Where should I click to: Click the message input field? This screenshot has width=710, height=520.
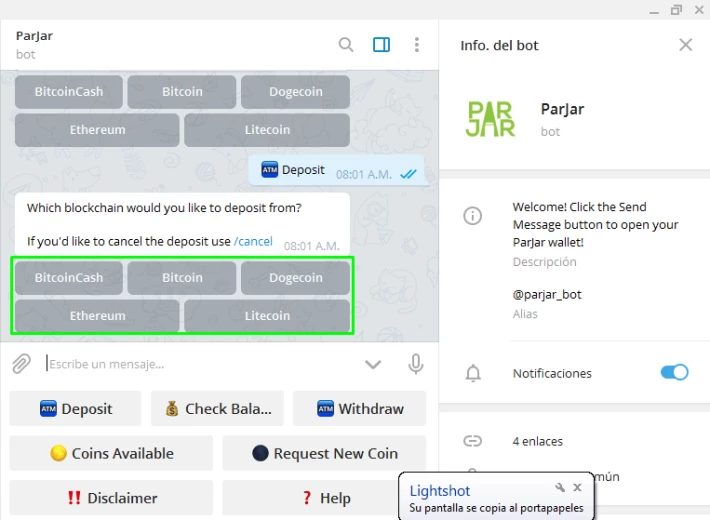(x=199, y=364)
